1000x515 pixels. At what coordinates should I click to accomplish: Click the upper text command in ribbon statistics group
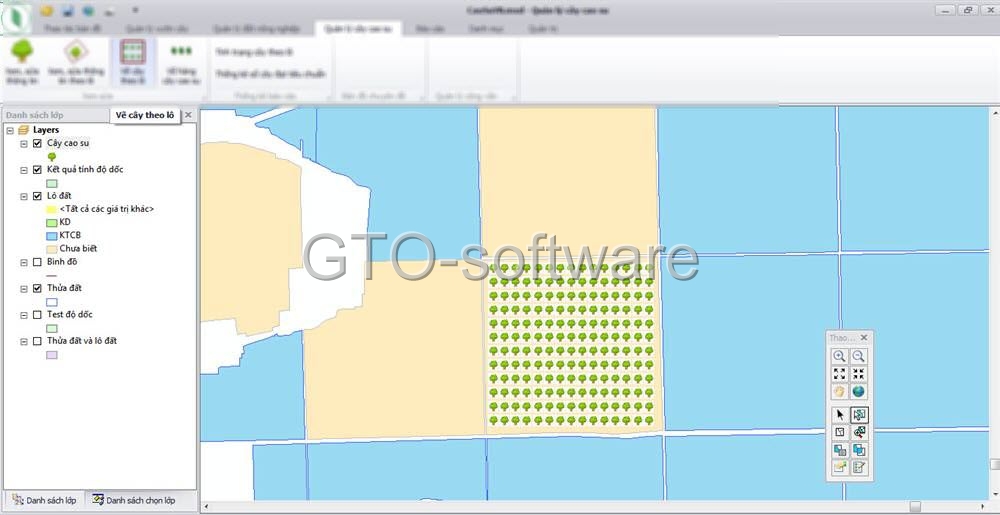(x=254, y=51)
